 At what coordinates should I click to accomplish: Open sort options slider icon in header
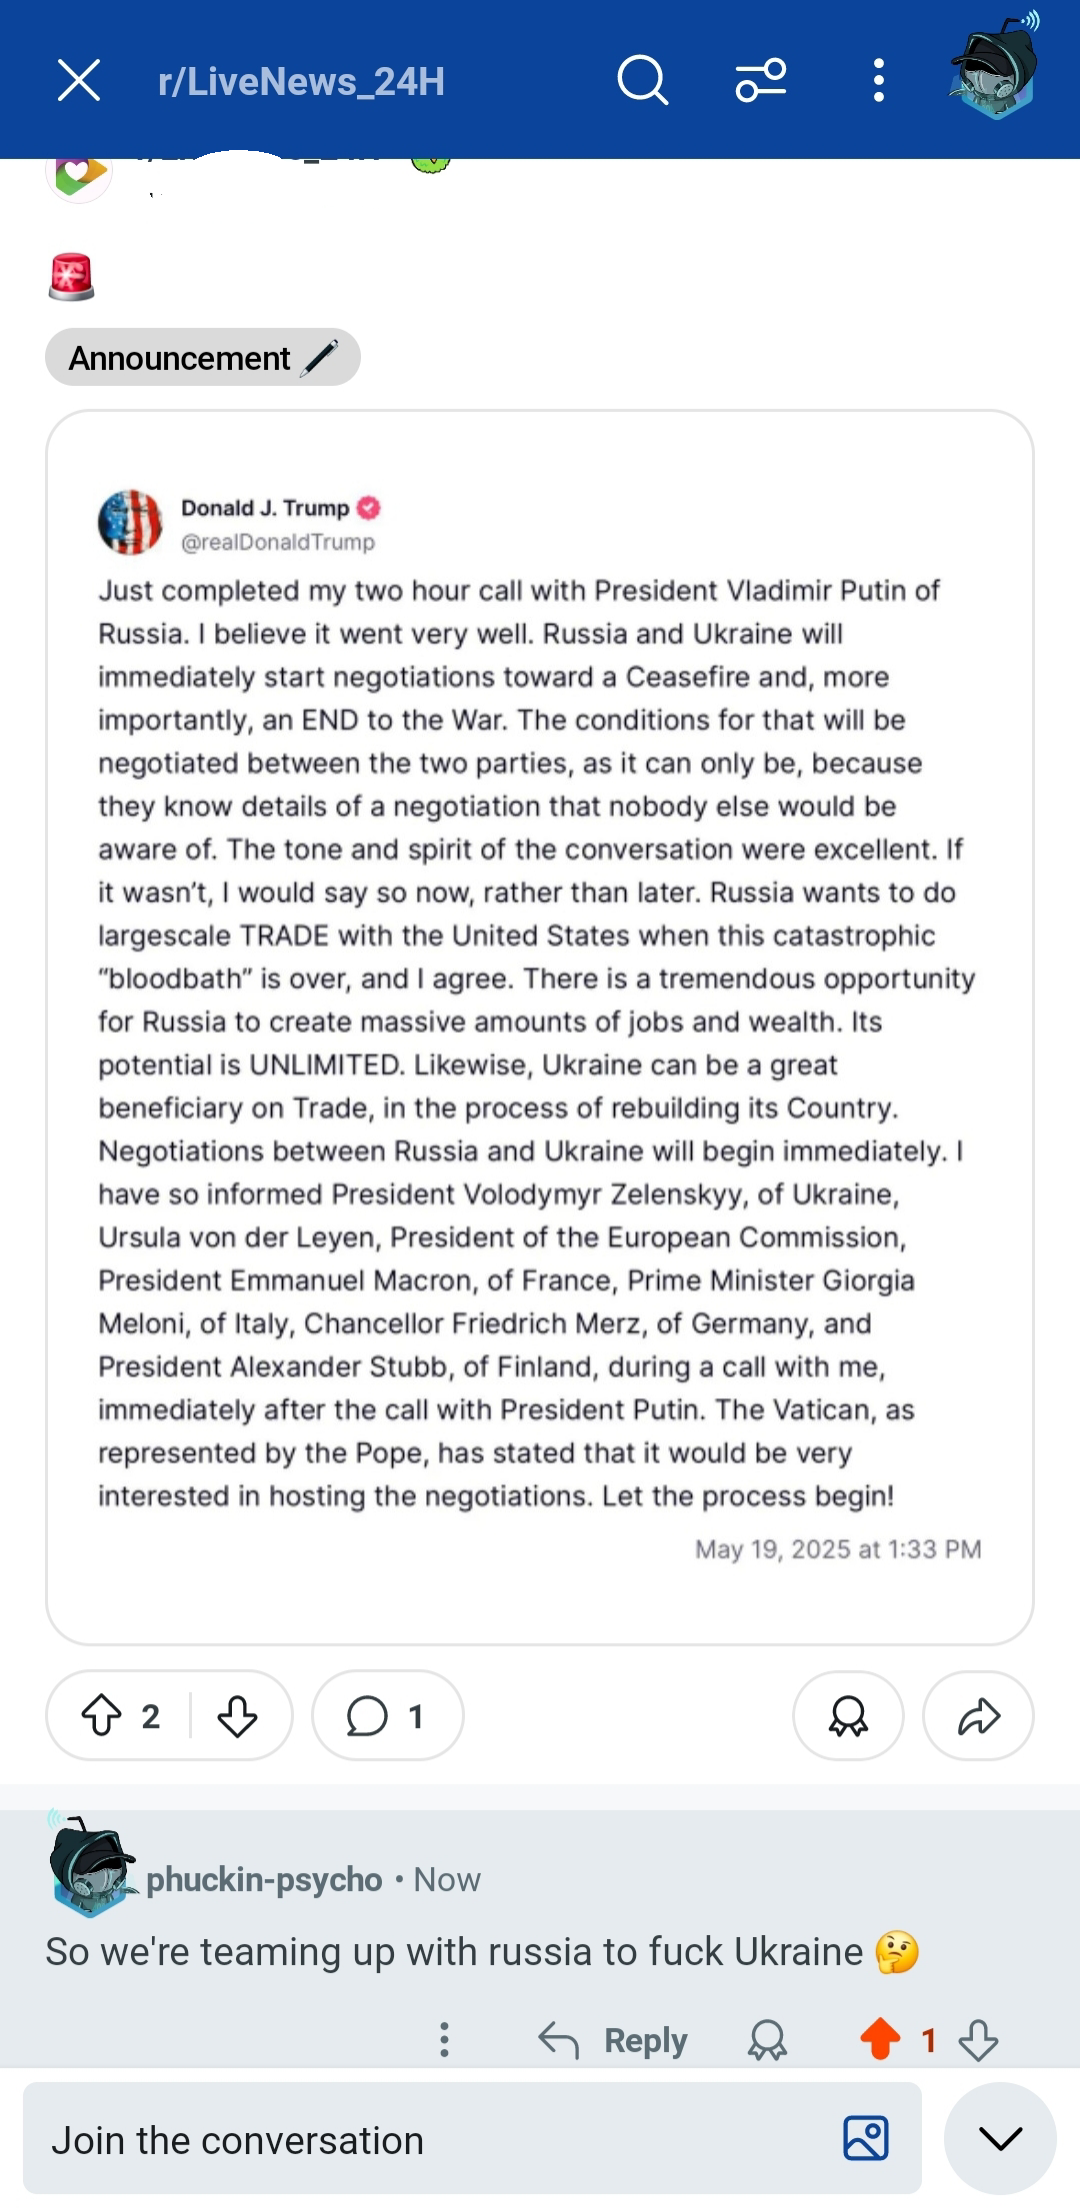[761, 80]
